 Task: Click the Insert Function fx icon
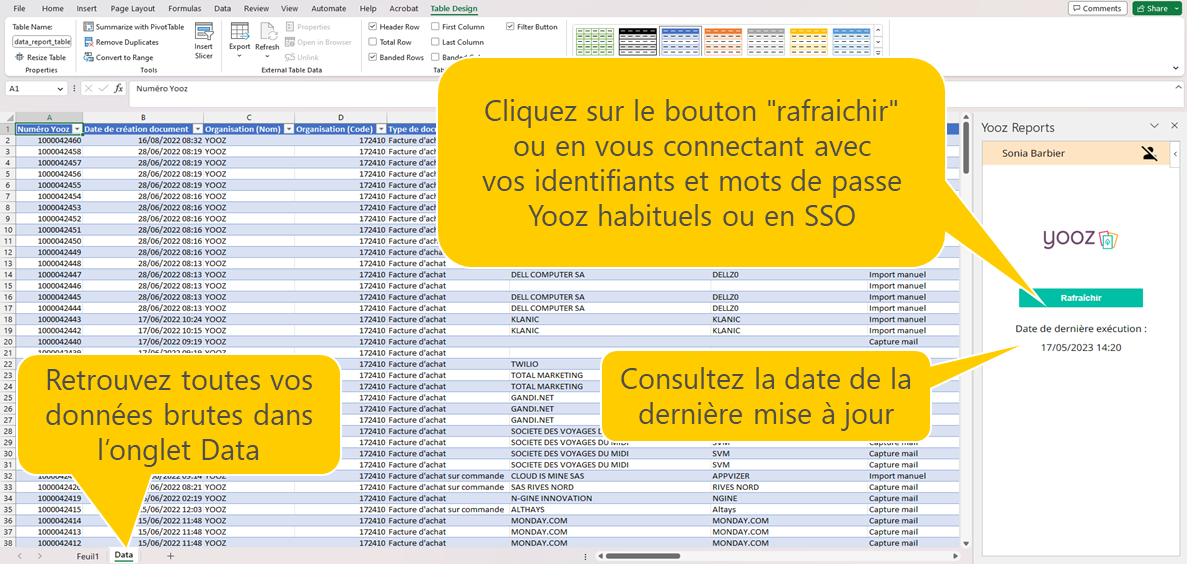[x=119, y=89]
